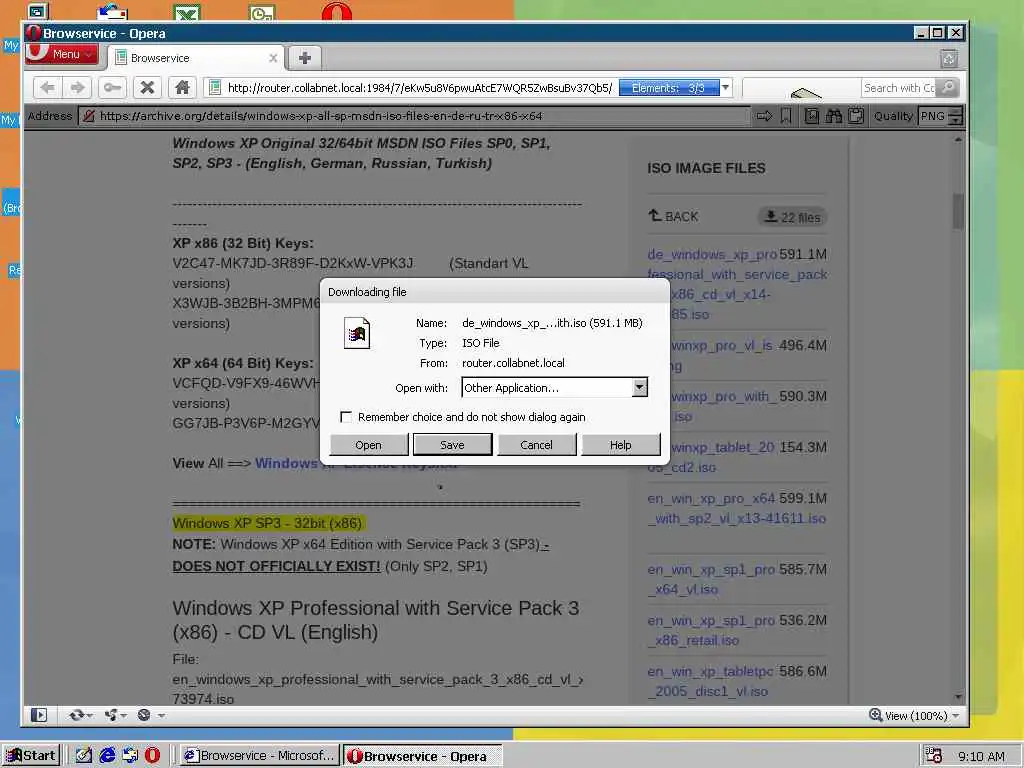Click the ISO file icon in dialog
The image size is (1024, 768).
357,333
